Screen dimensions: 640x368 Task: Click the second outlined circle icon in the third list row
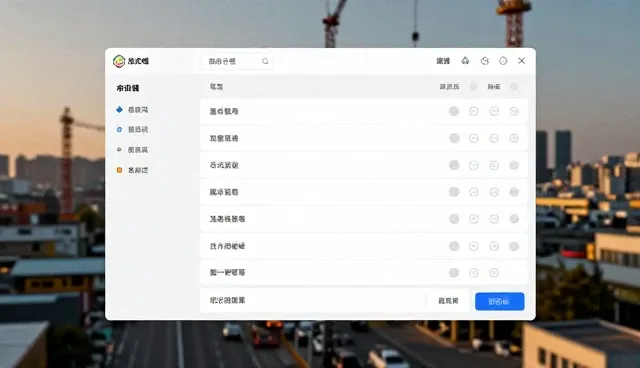494,165
